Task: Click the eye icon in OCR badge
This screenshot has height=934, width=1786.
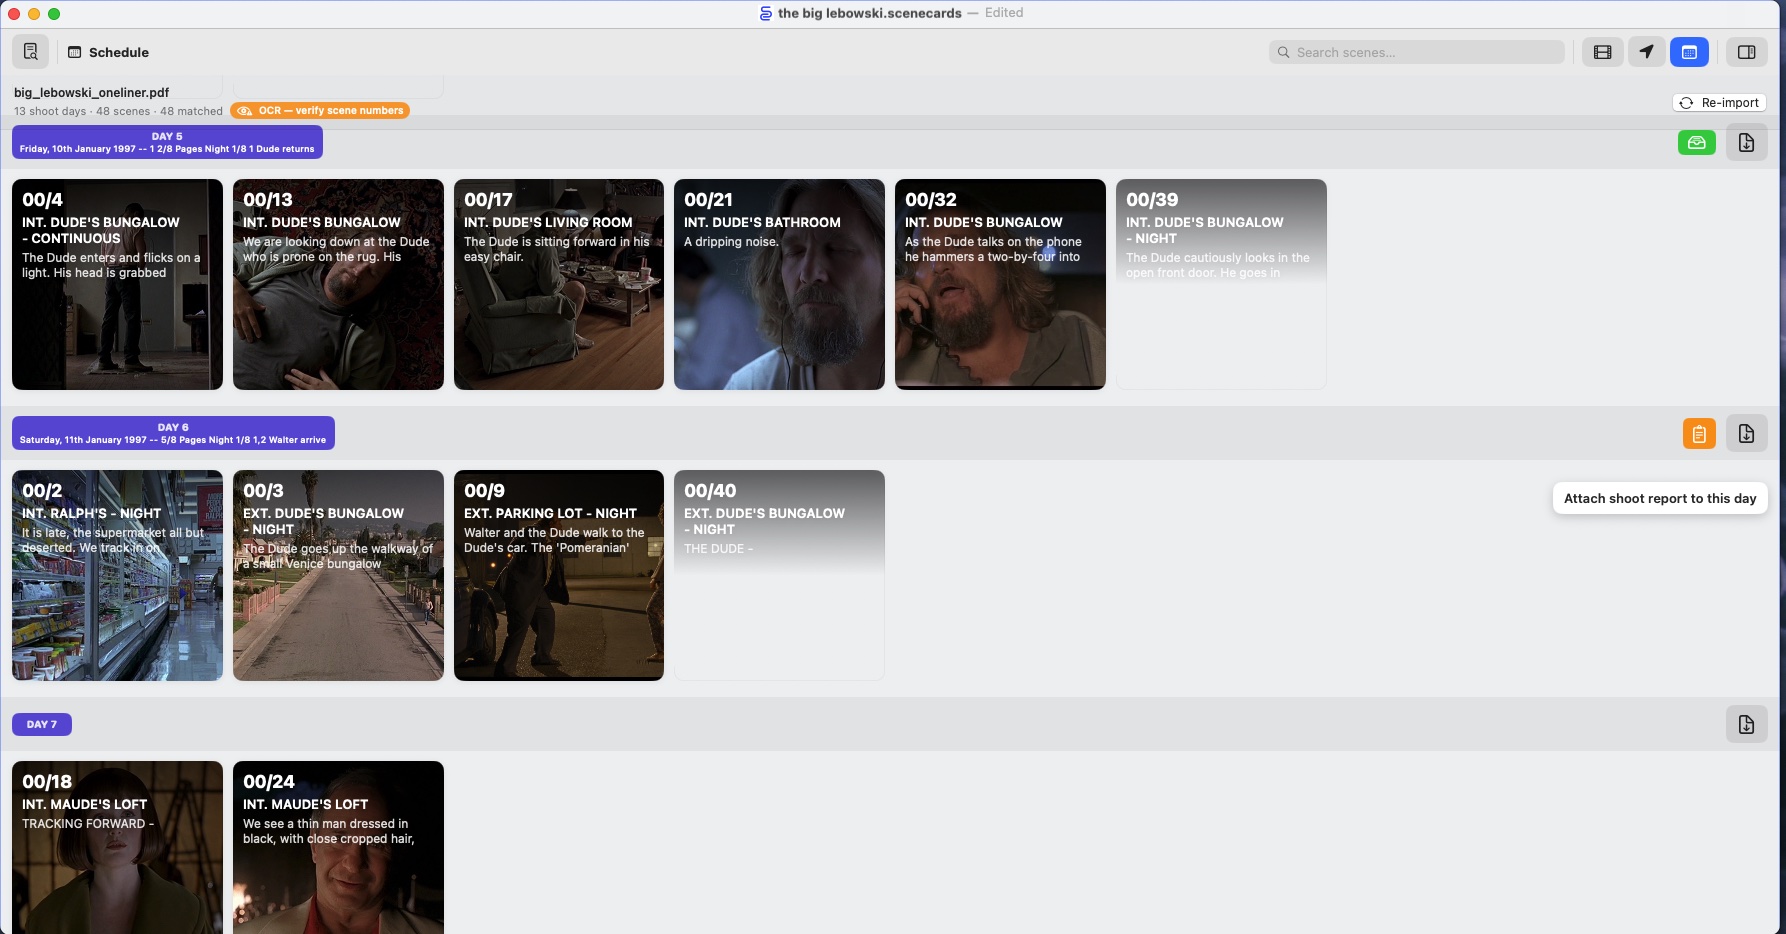Action: click(245, 111)
